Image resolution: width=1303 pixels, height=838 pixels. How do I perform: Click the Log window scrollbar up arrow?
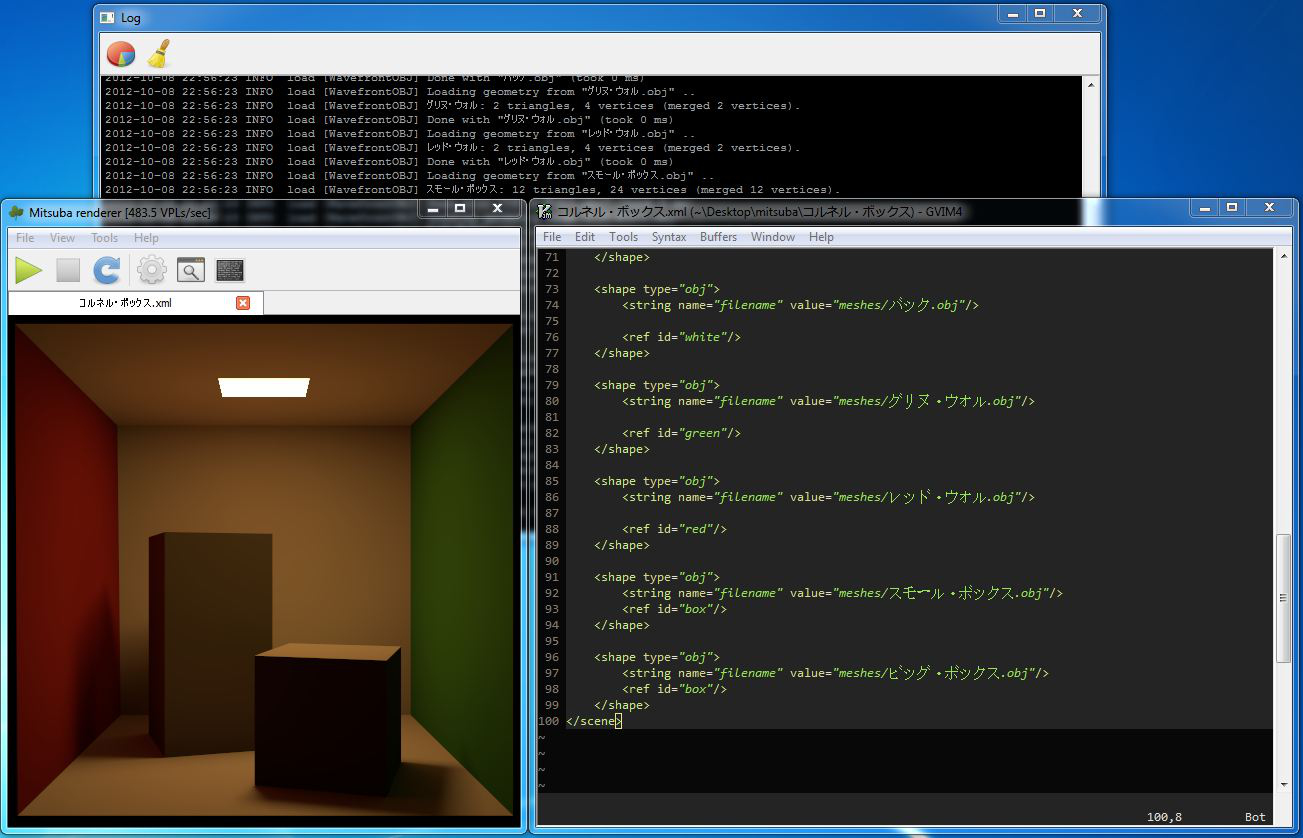pos(1091,85)
